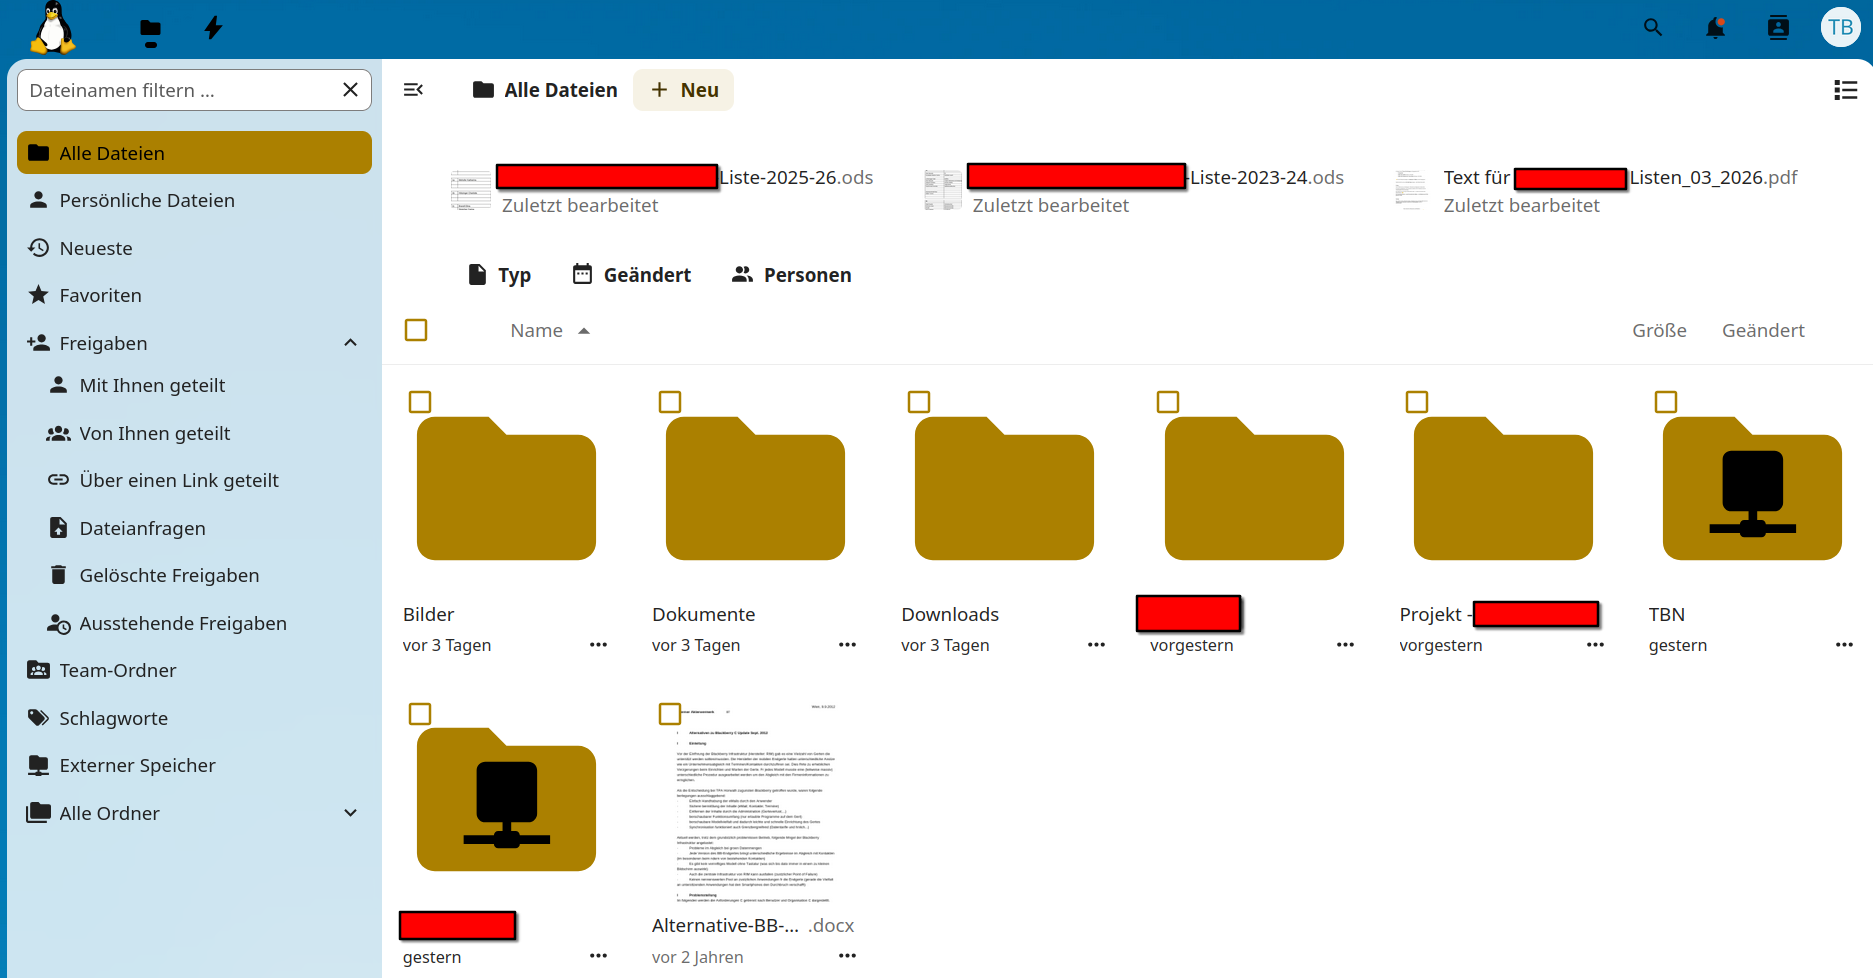Go to Team-Ordner in the sidebar
This screenshot has width=1873, height=978.
click(117, 670)
